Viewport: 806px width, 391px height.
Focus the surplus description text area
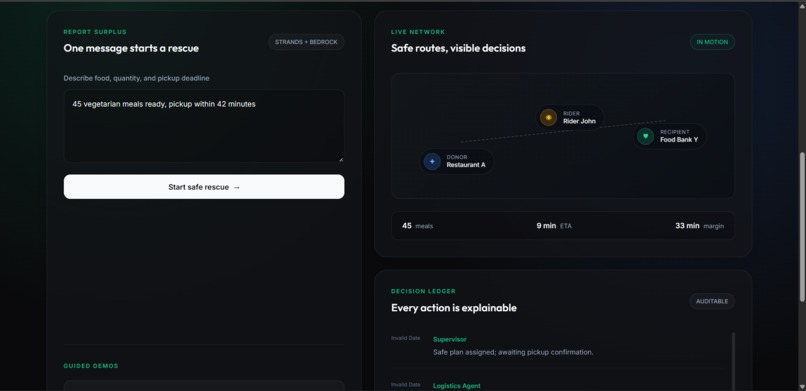click(204, 126)
